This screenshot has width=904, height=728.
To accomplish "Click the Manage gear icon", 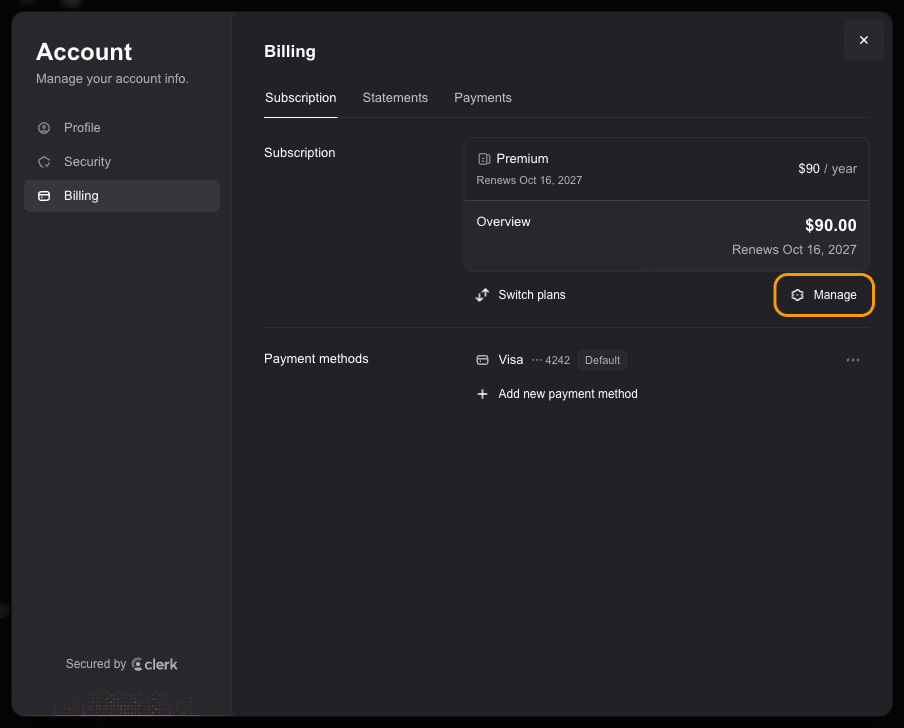I will click(797, 295).
